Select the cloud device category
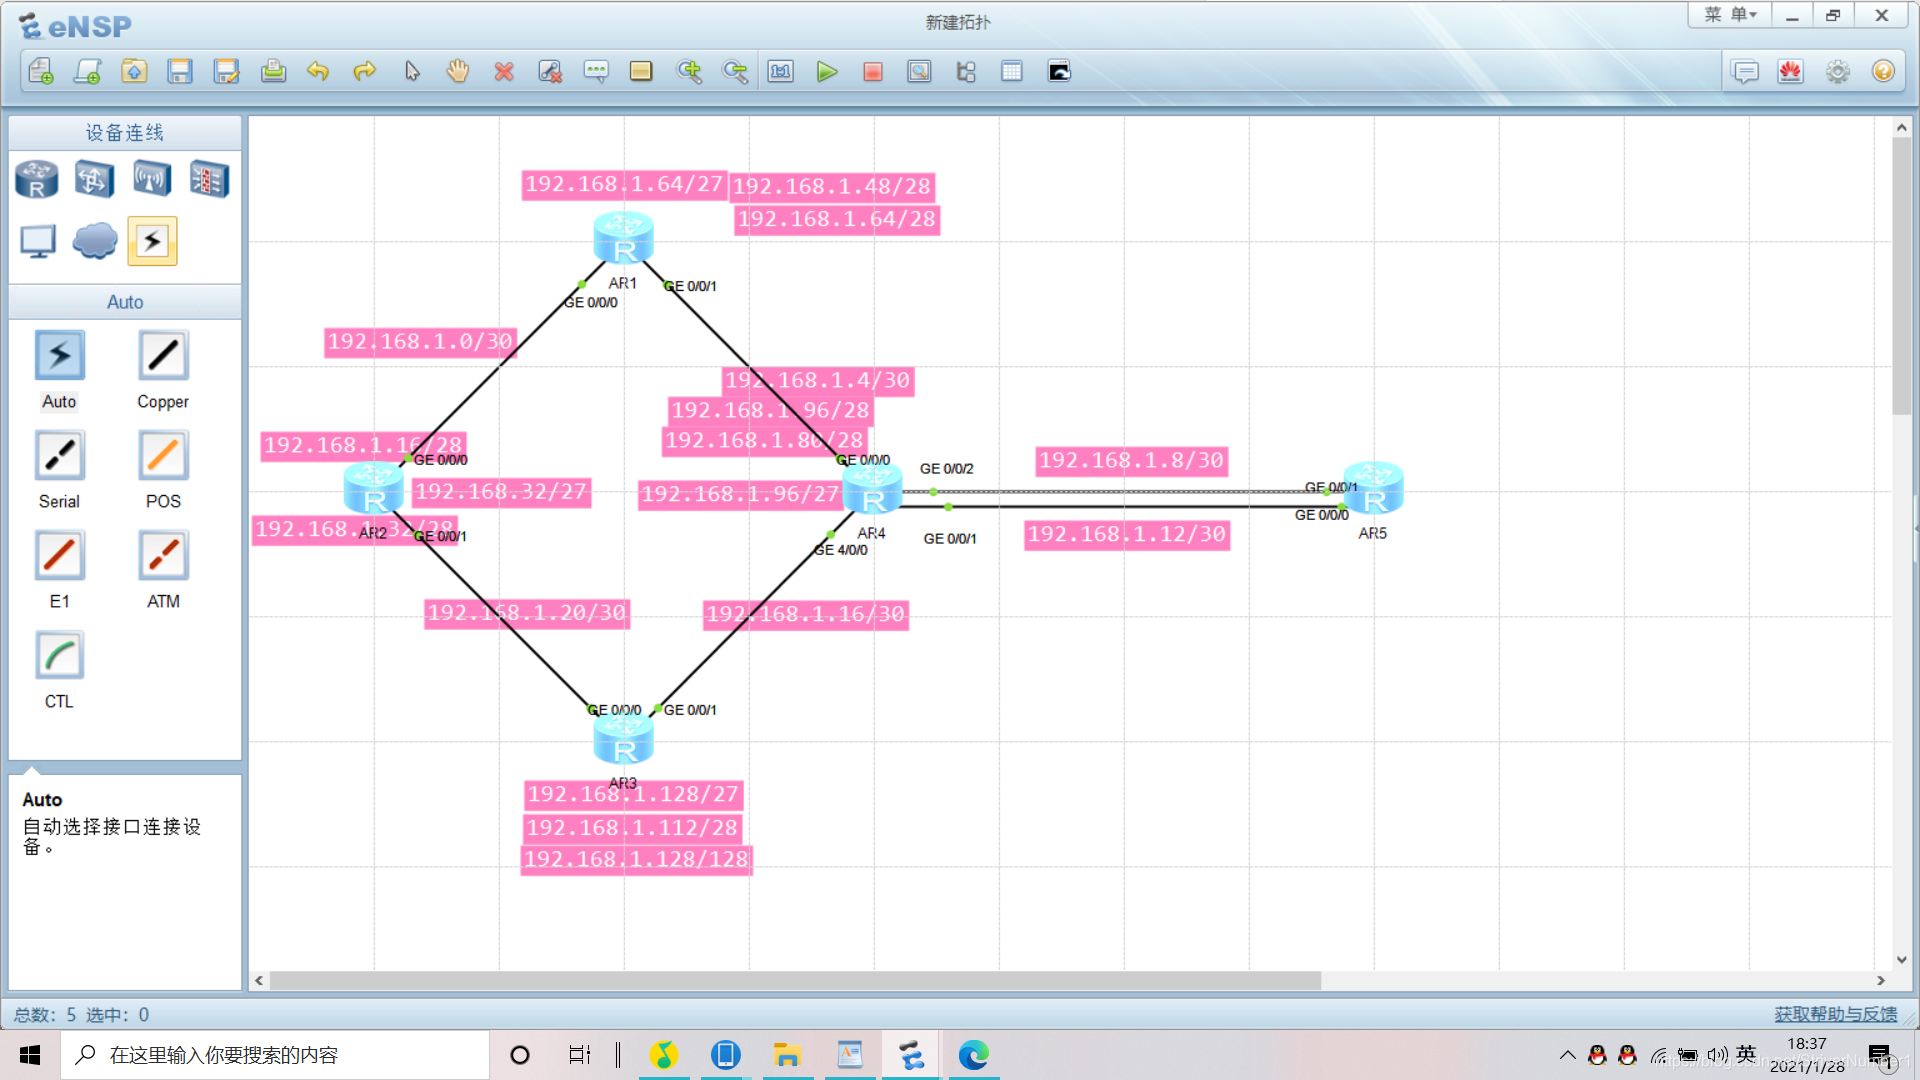Viewport: 1920px width, 1080px height. click(x=95, y=241)
